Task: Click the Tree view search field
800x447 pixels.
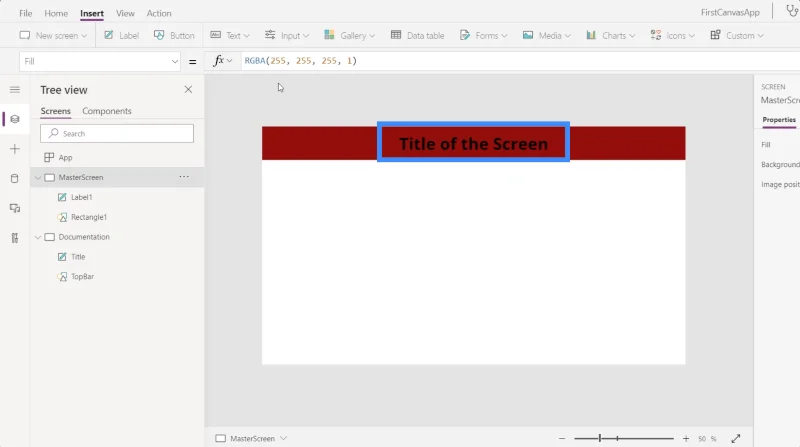Action: click(117, 134)
